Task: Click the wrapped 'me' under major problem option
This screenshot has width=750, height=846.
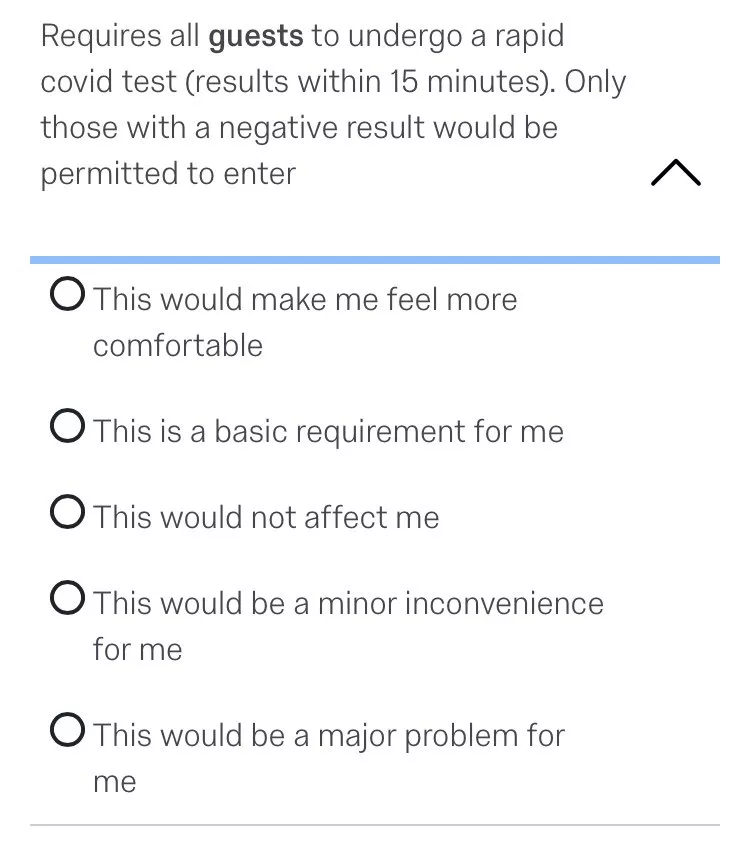Action: [x=114, y=782]
